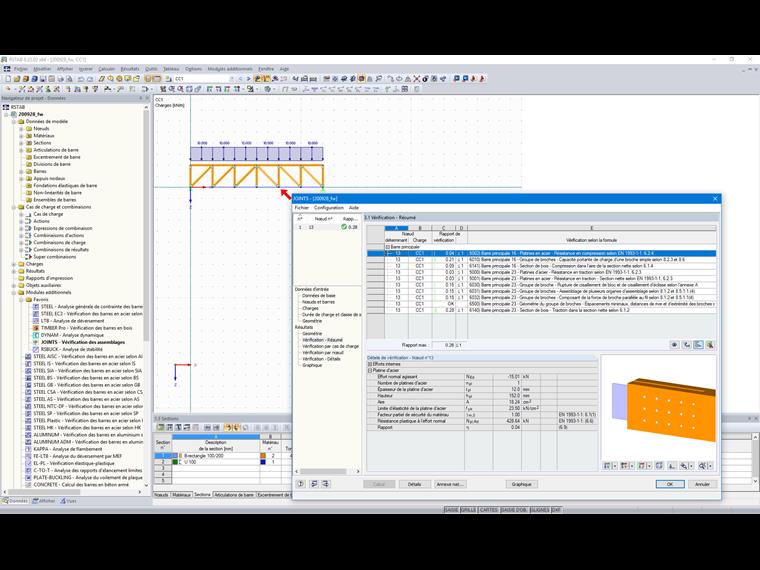Viewport: 760px width, 570px height.
Task: Click orange color swatch for Rectangle 100/200
Action: [263, 456]
